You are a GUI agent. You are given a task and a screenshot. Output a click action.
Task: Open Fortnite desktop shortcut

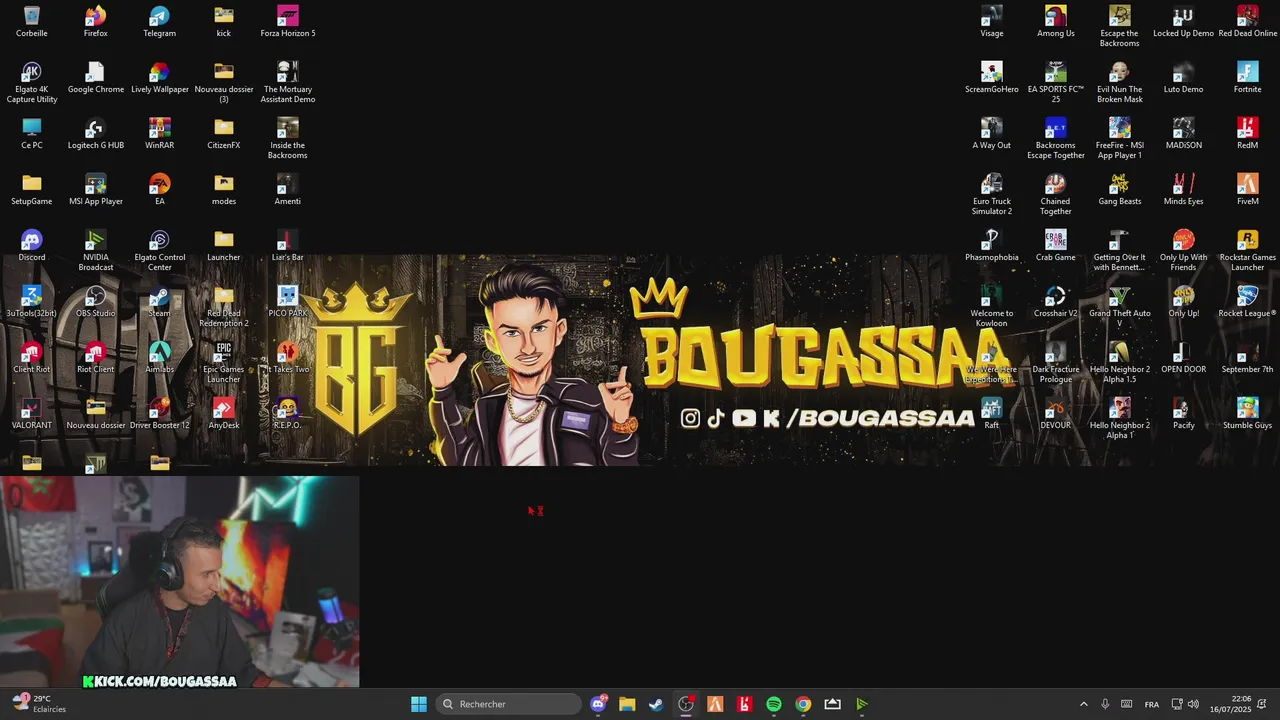point(1248,78)
